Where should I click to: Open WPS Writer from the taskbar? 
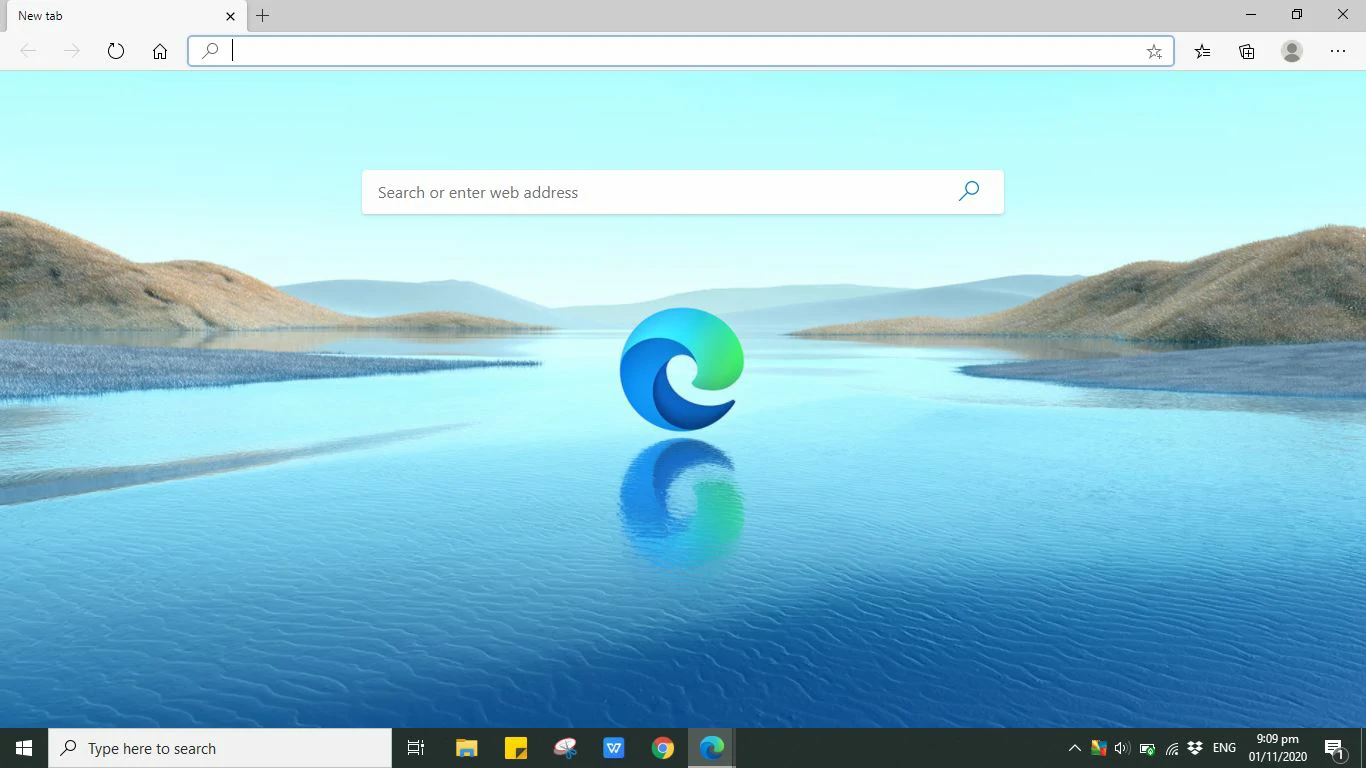pos(614,748)
